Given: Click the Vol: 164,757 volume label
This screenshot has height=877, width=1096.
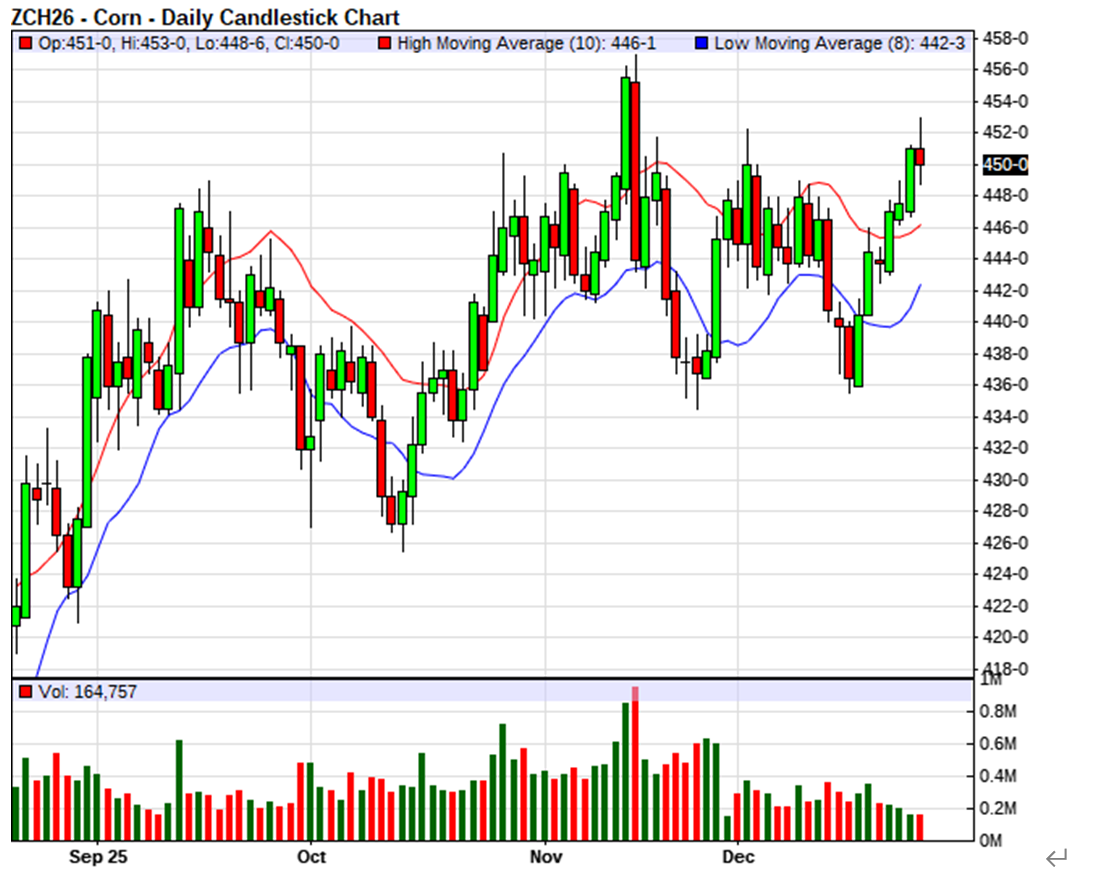Looking at the screenshot, I should 87,691.
